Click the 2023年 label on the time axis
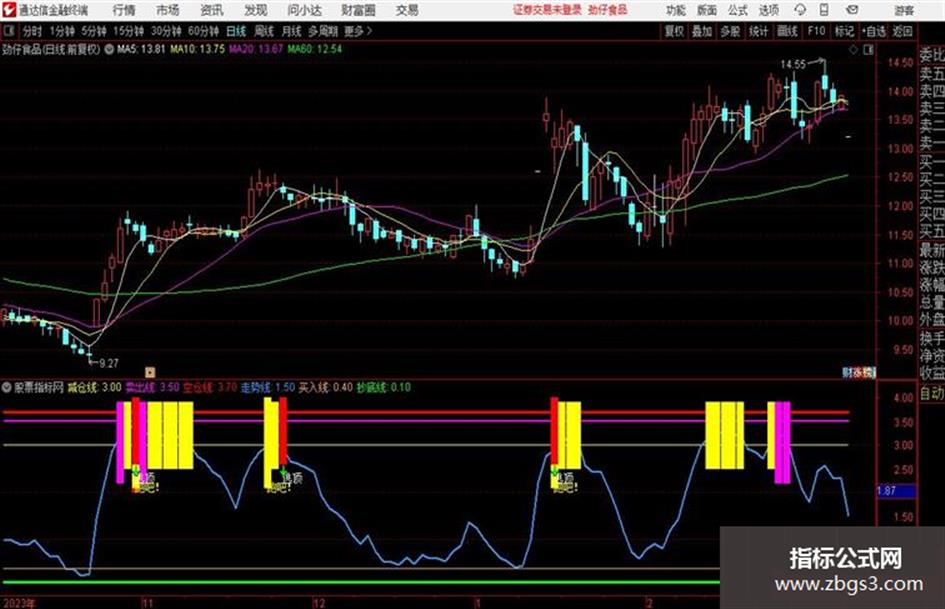945x609 pixels. point(19,603)
